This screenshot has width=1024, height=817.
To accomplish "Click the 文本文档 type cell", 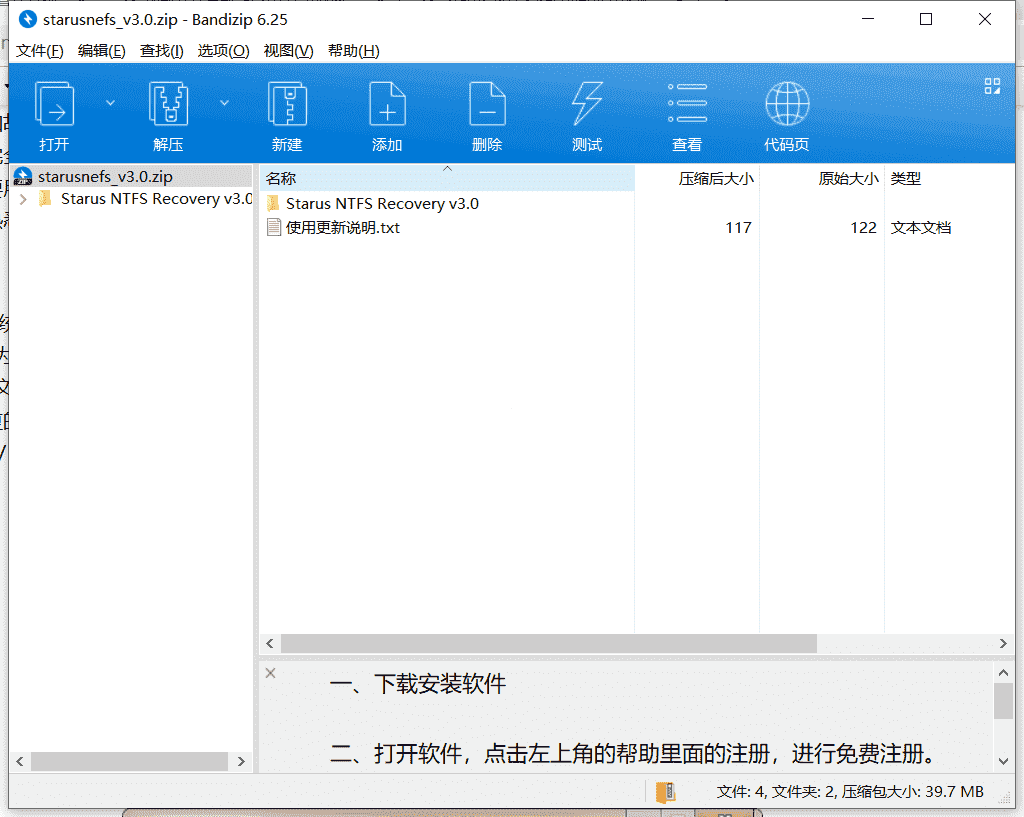I will click(921, 227).
